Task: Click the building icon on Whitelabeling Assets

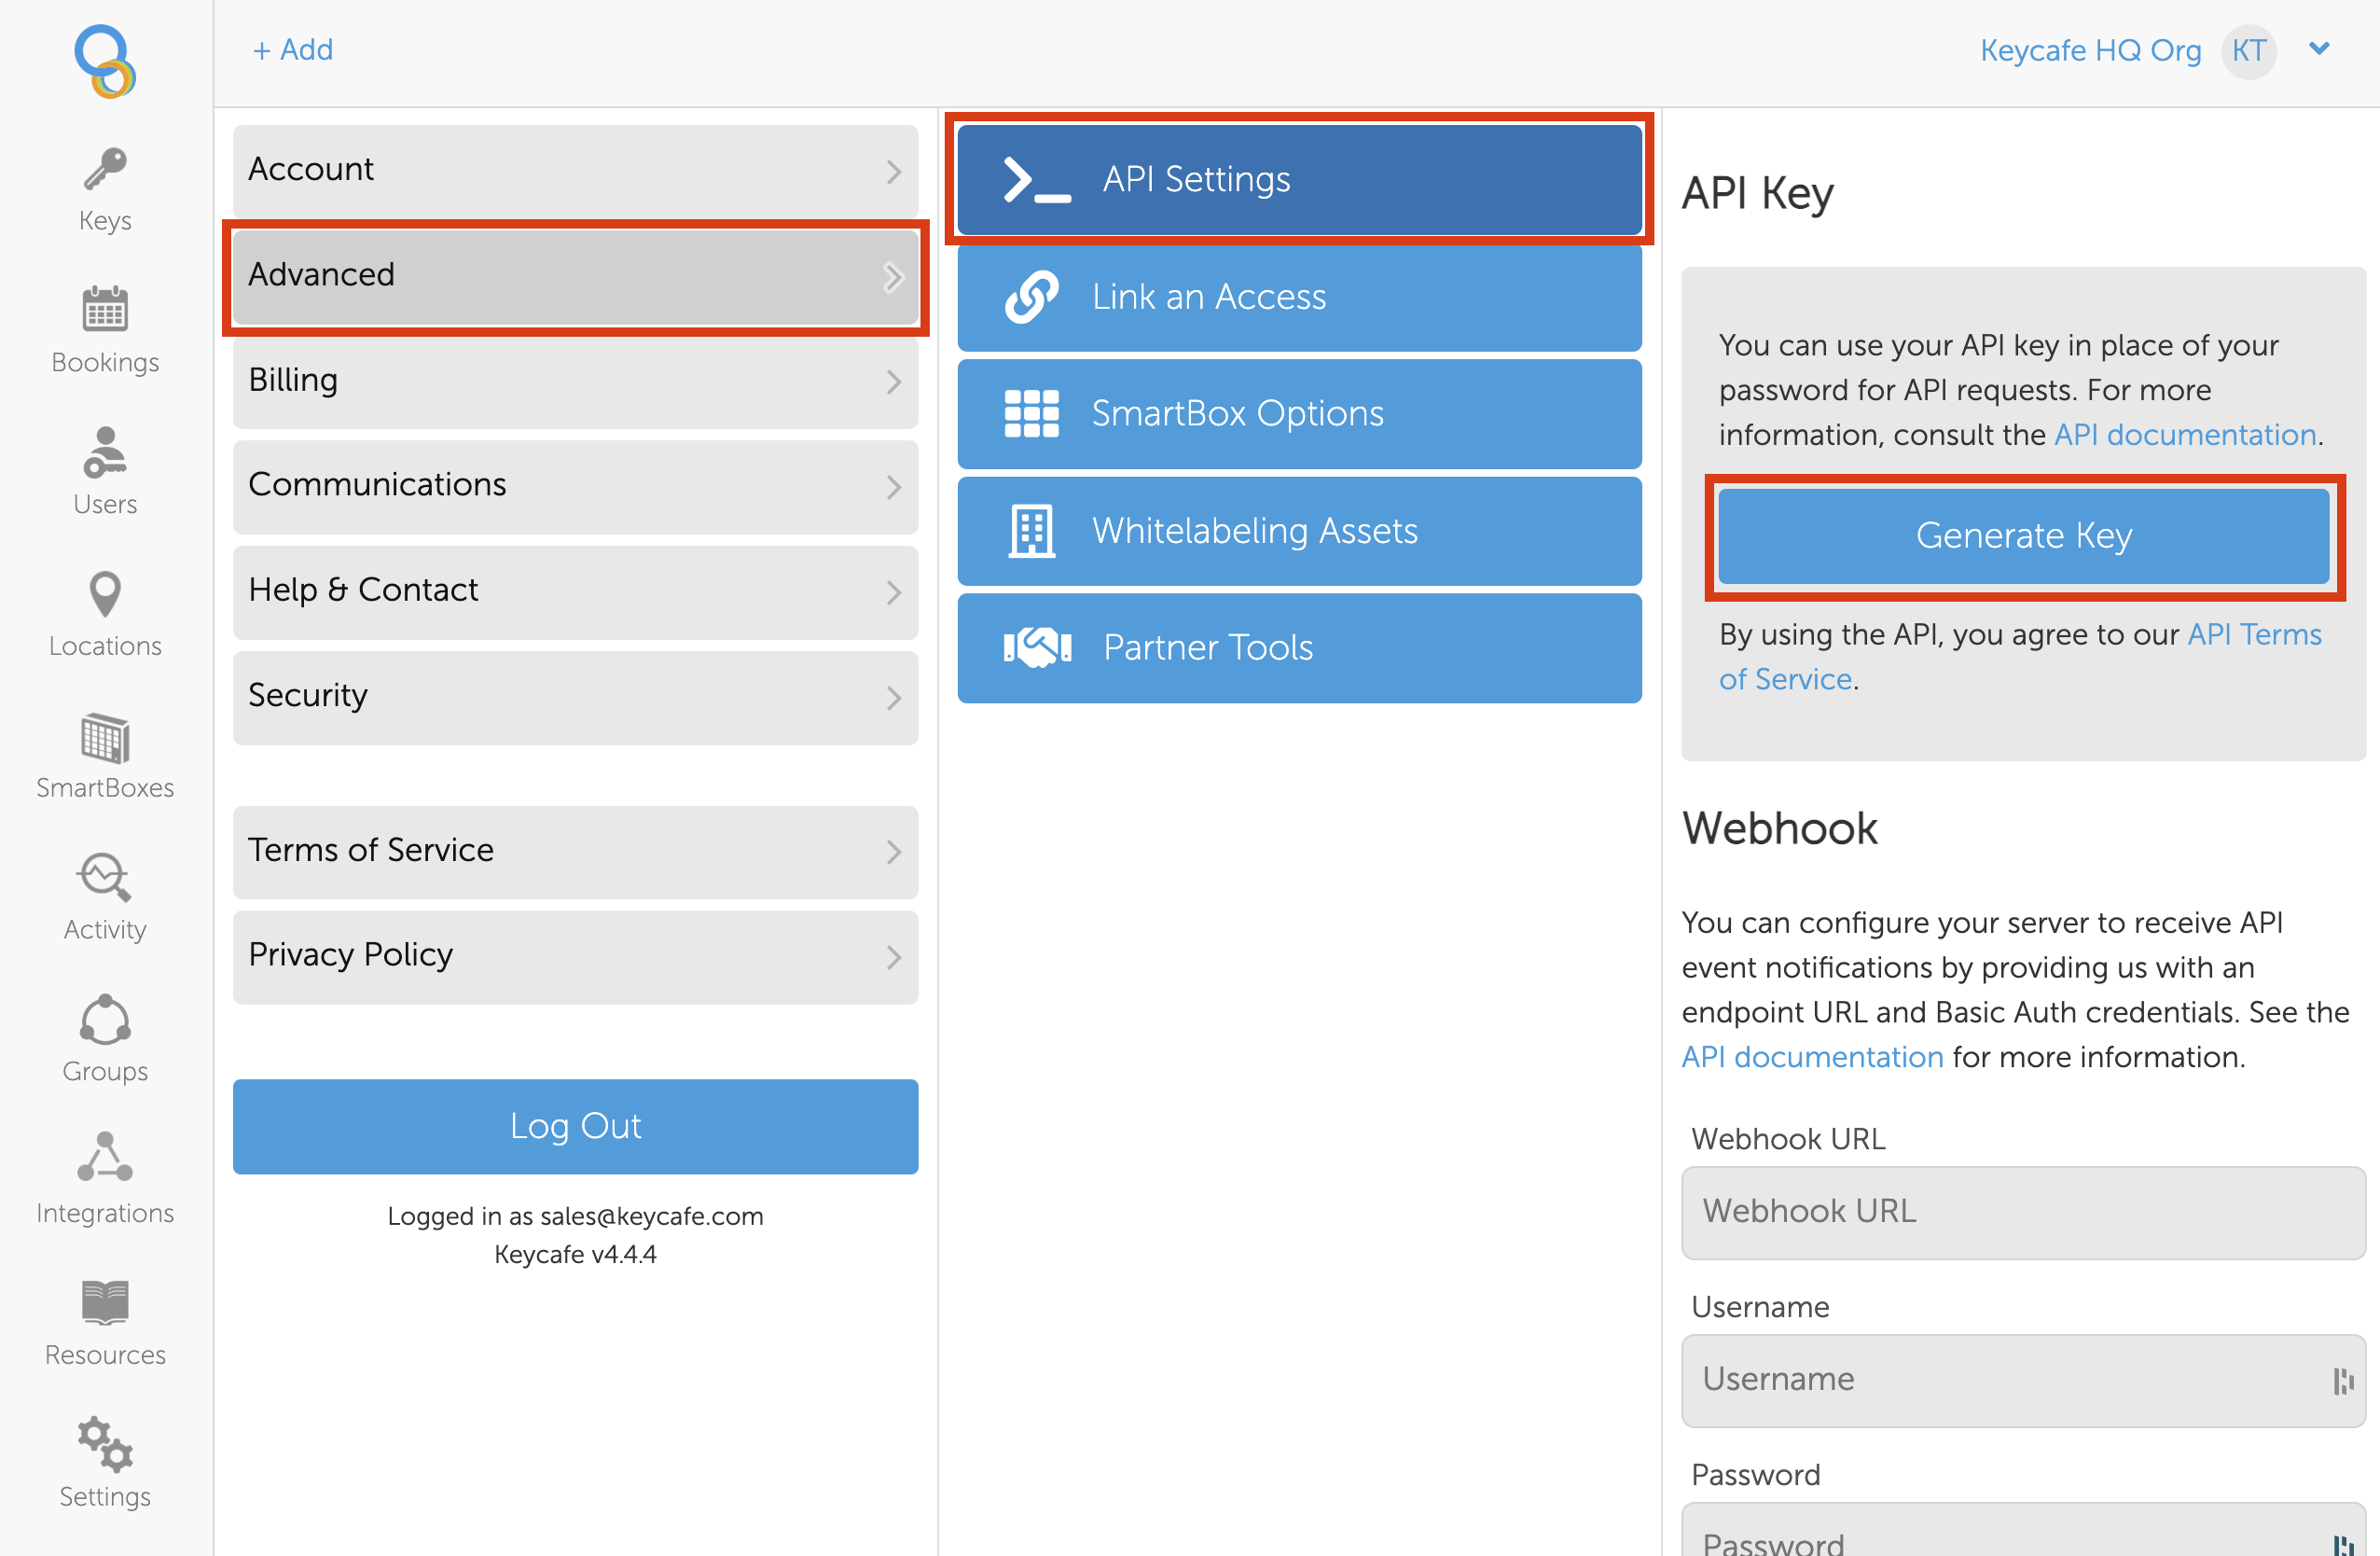Action: (x=1031, y=531)
